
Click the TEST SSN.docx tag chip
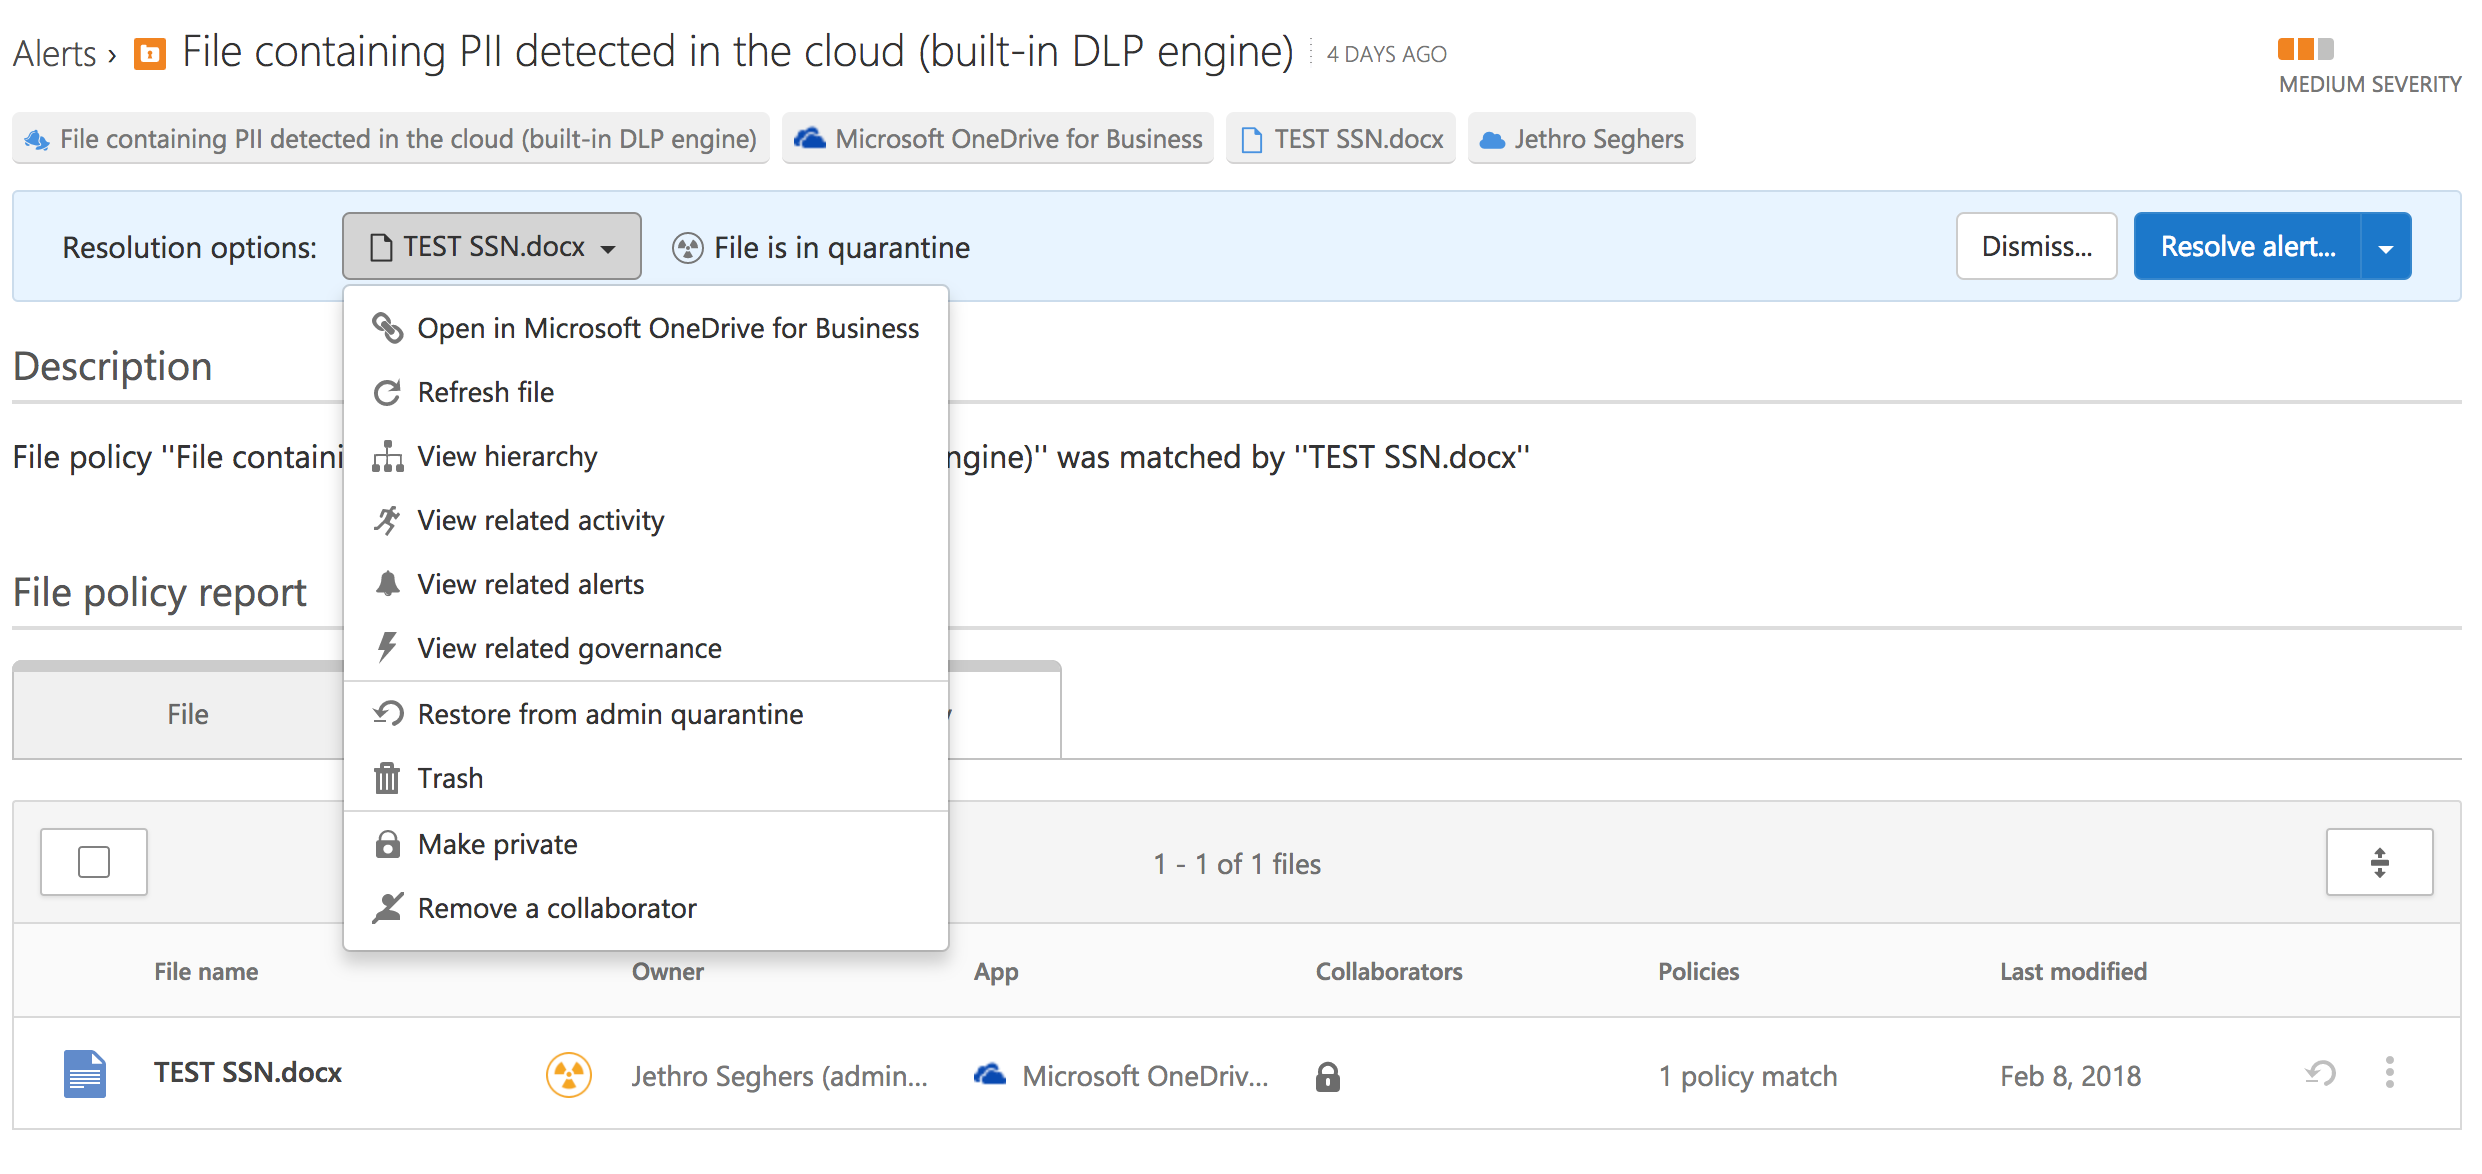click(1341, 138)
